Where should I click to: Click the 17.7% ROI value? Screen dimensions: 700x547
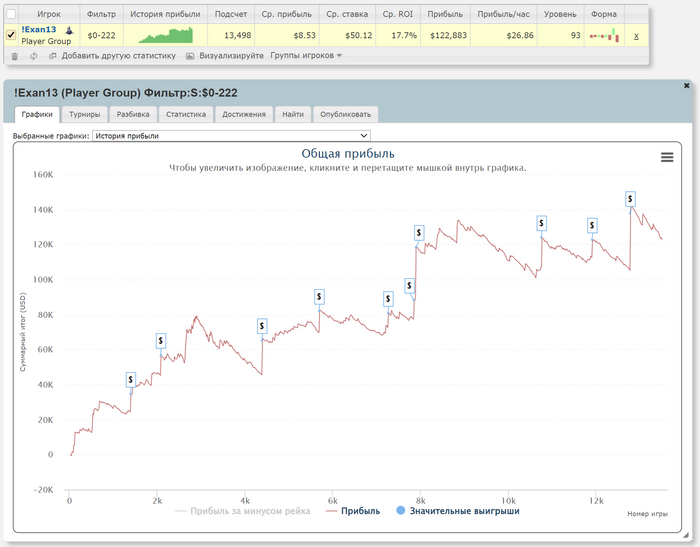click(404, 36)
